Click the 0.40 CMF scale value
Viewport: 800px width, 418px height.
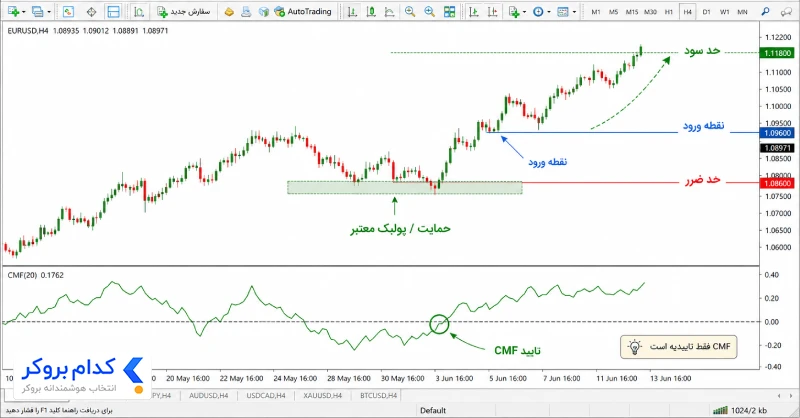pyautogui.click(x=771, y=275)
